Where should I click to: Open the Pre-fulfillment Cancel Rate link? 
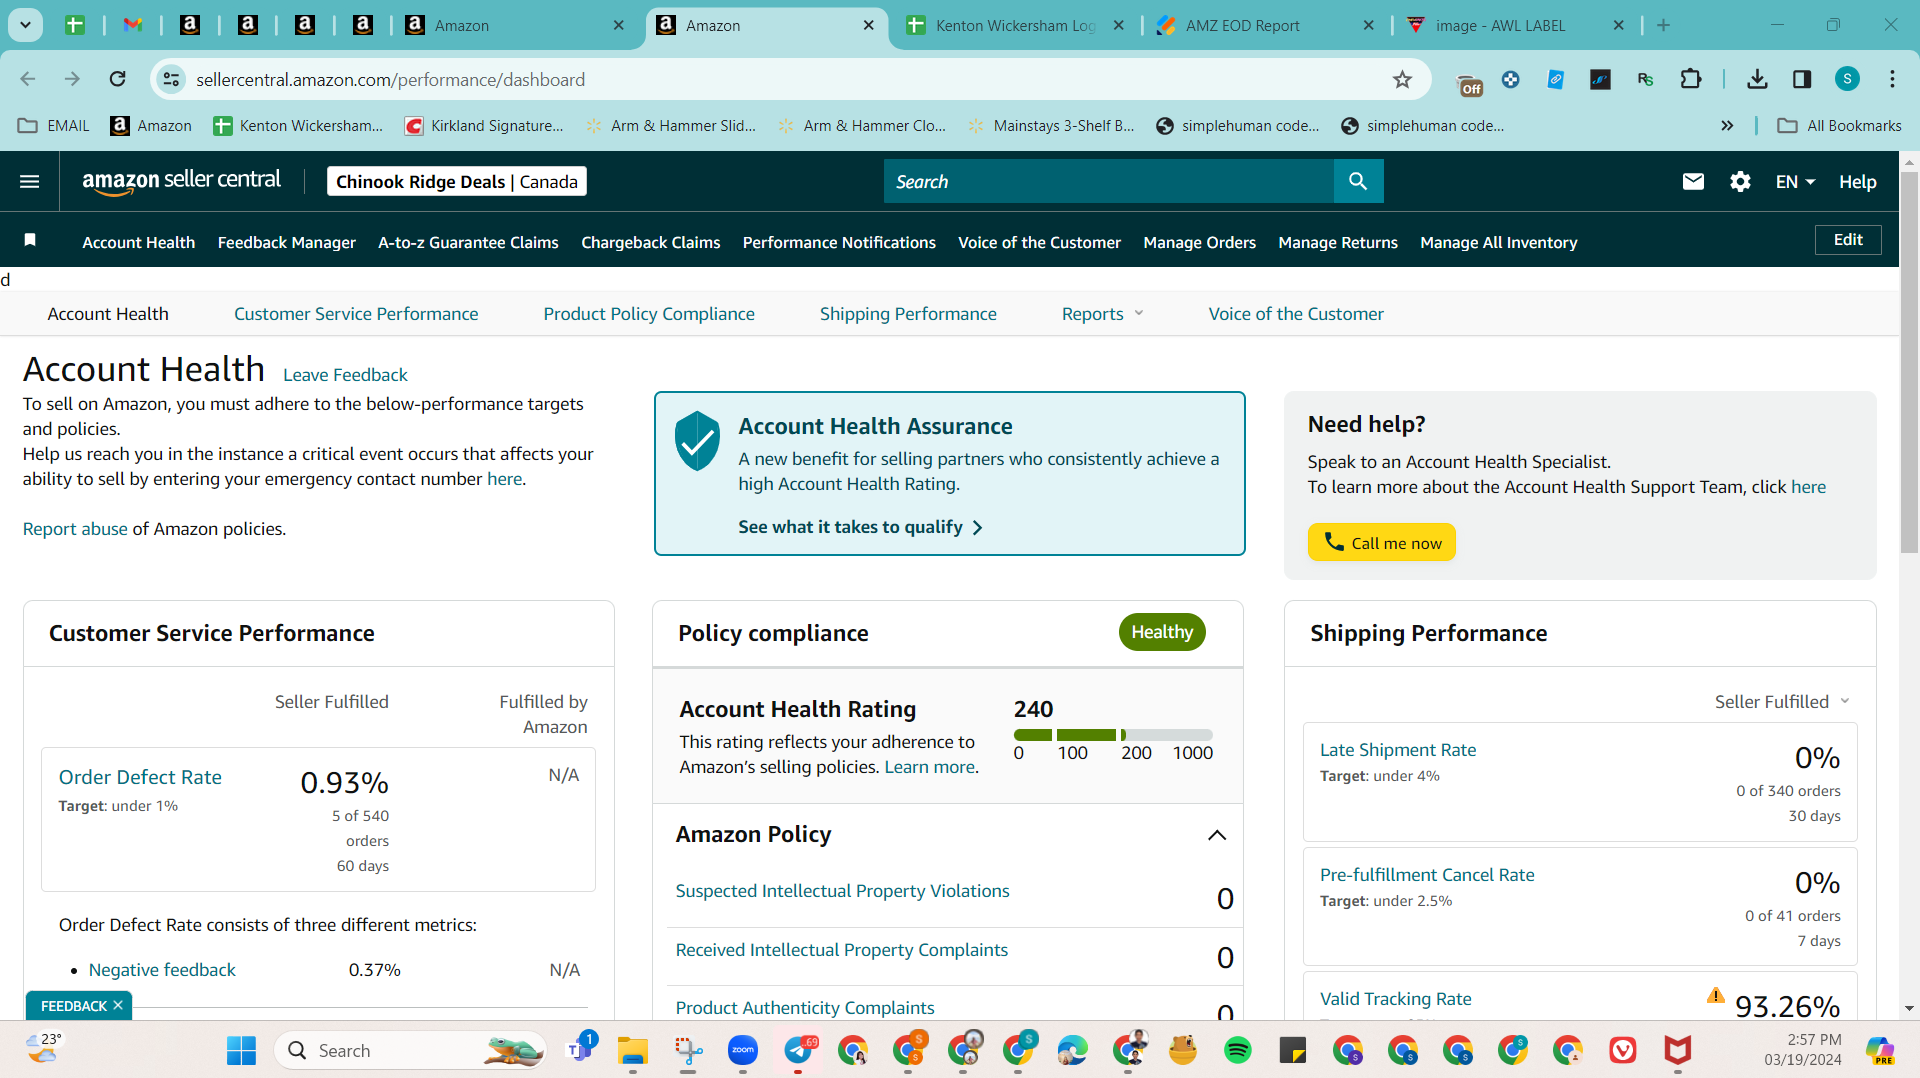click(1427, 874)
